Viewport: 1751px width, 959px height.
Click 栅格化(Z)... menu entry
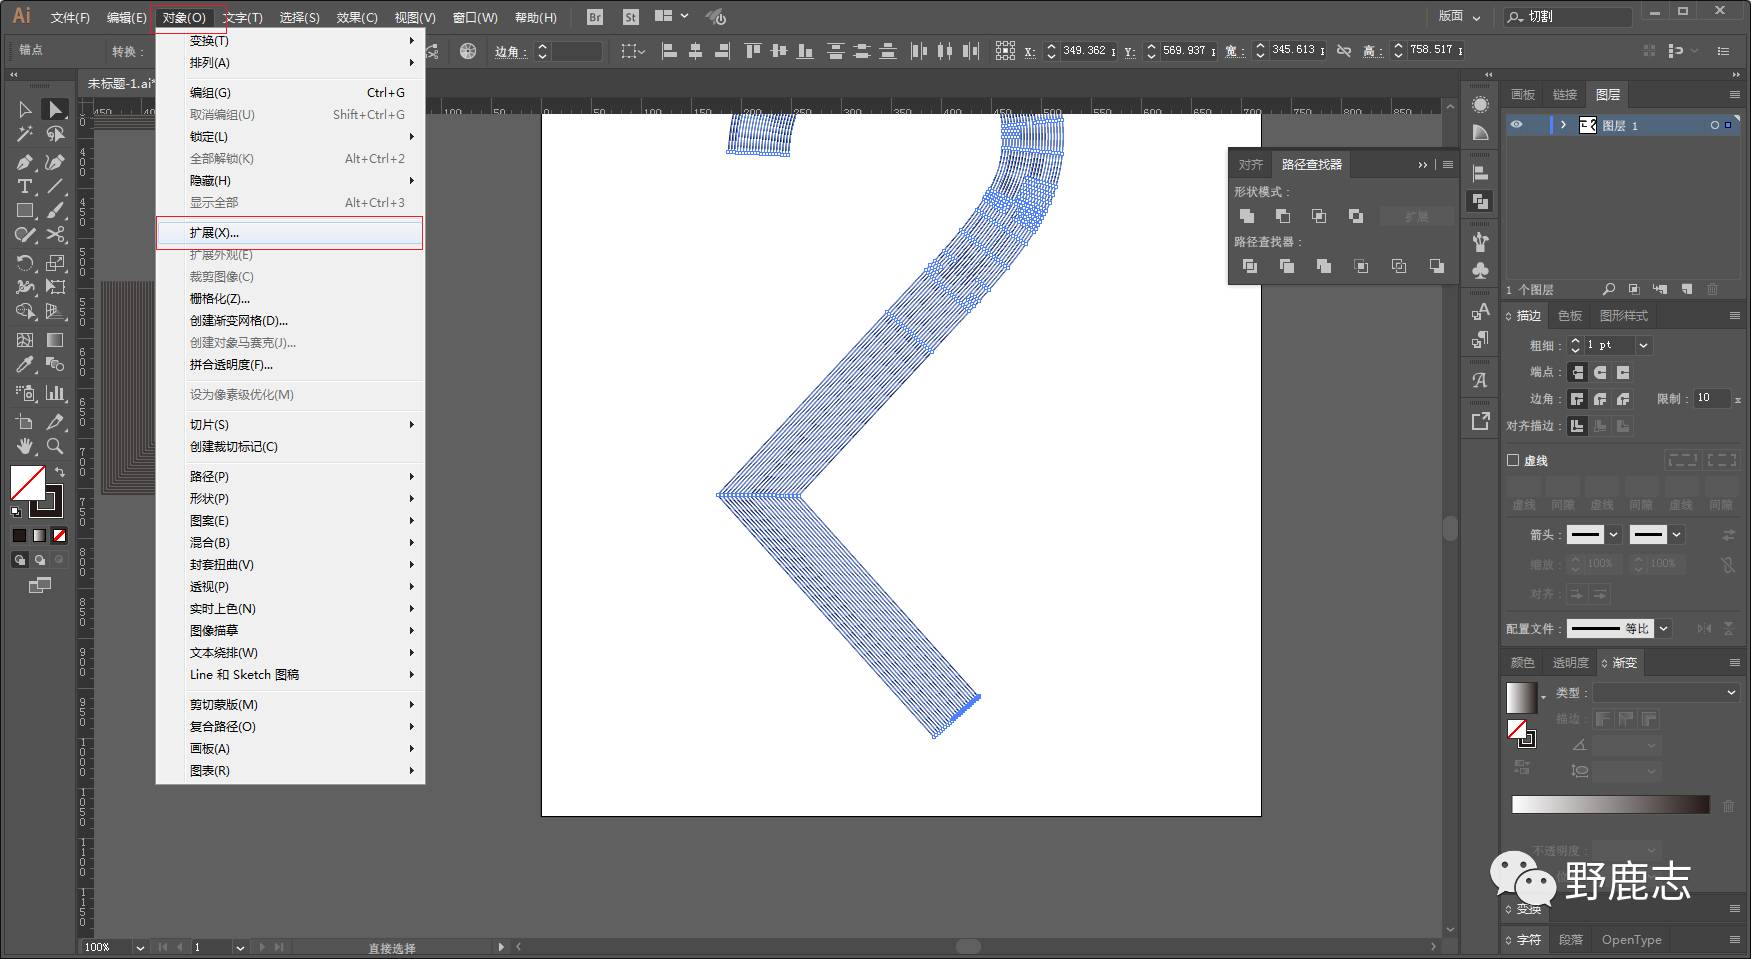click(220, 299)
